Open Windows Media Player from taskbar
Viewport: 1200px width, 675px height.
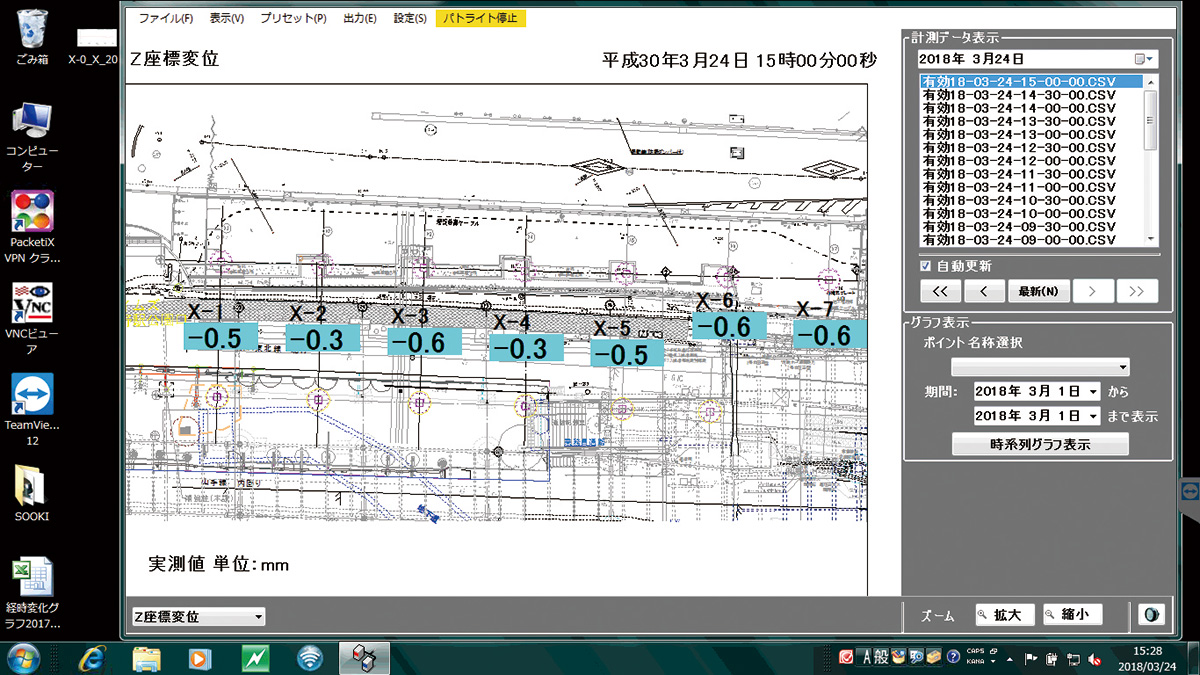[x=200, y=658]
